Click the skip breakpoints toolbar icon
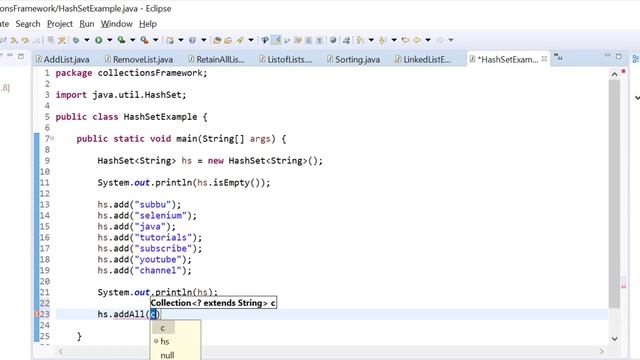 pyautogui.click(x=62, y=40)
